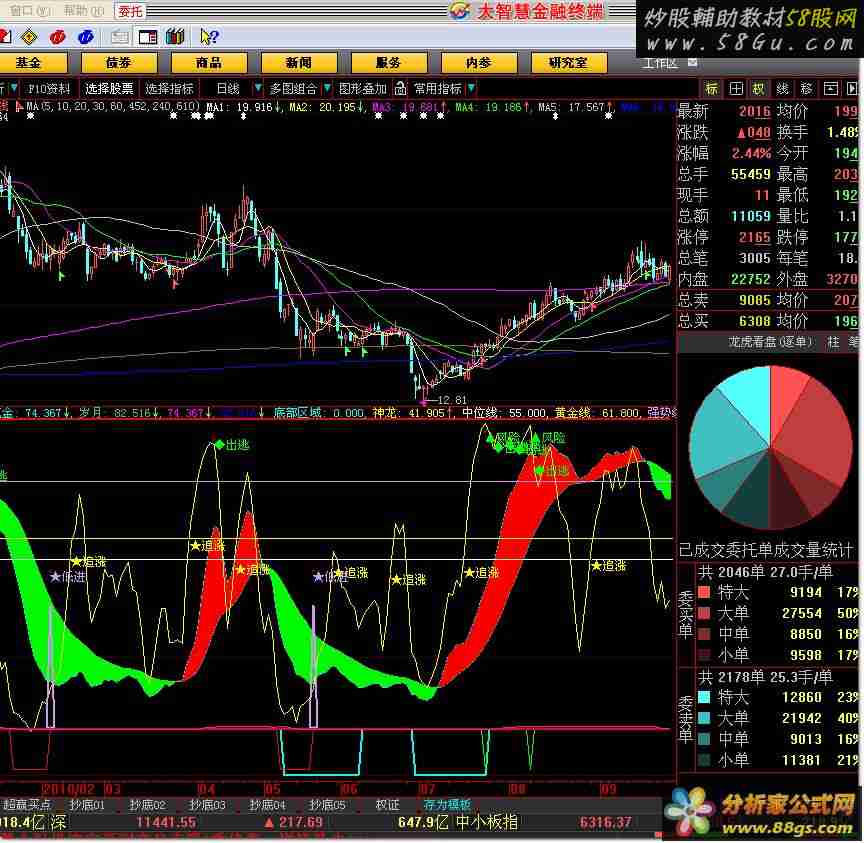864x843 pixels.
Task: Click the stacked books icon in toolbar
Action: pos(175,37)
